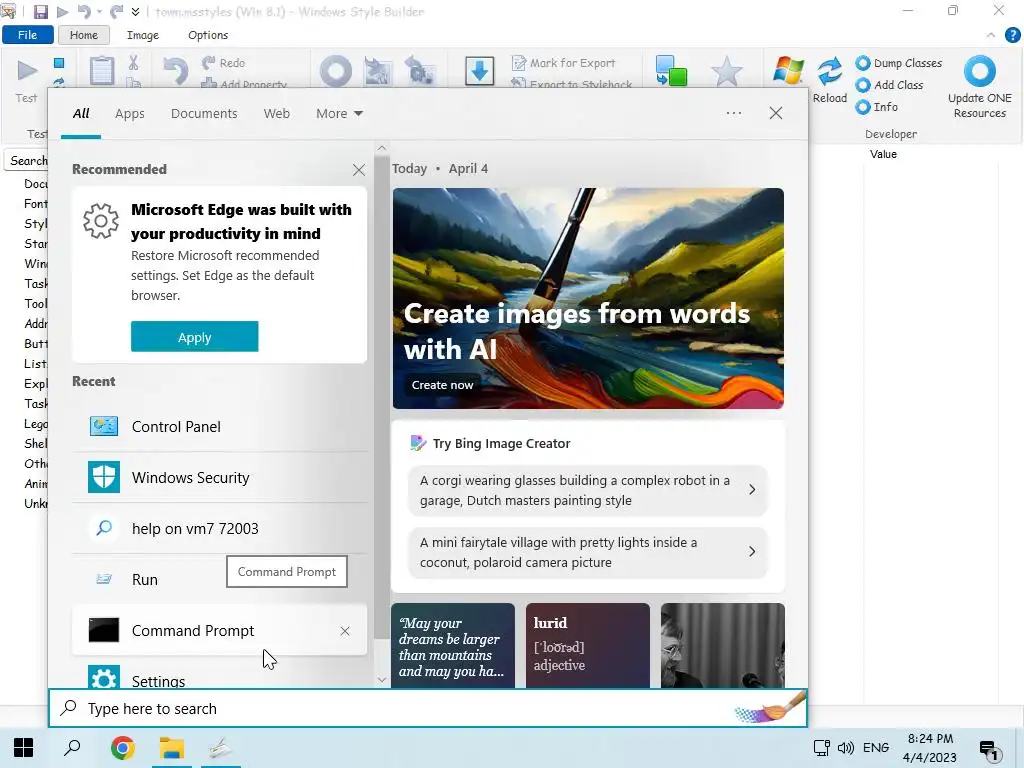Click the gray star icon in ribbon

pos(726,71)
